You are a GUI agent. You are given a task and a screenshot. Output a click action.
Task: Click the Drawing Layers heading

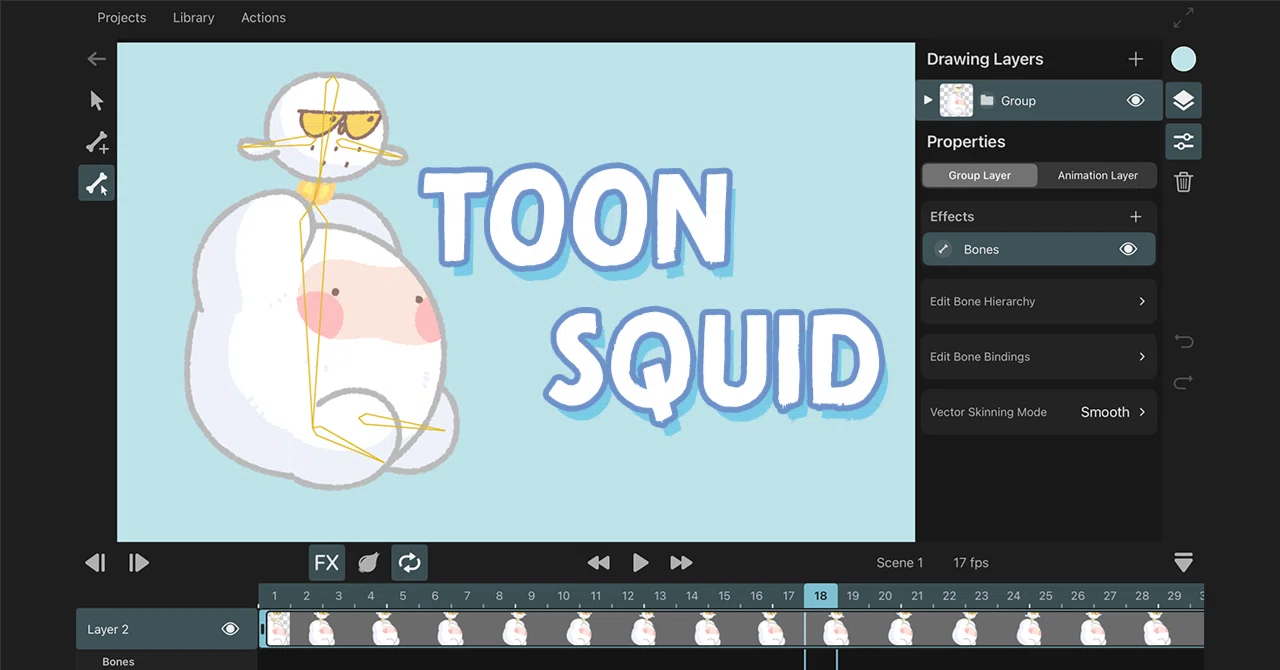(x=985, y=59)
